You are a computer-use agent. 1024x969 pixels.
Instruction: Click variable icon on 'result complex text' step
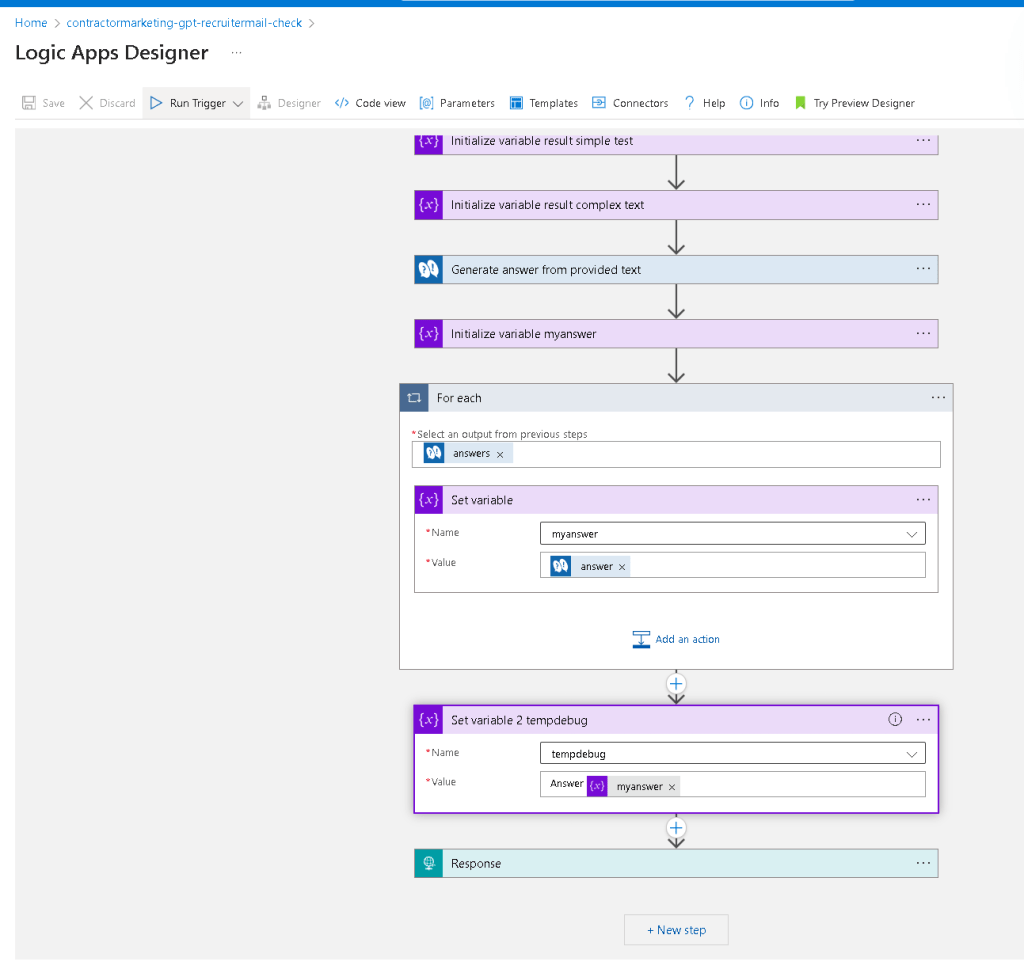[428, 205]
